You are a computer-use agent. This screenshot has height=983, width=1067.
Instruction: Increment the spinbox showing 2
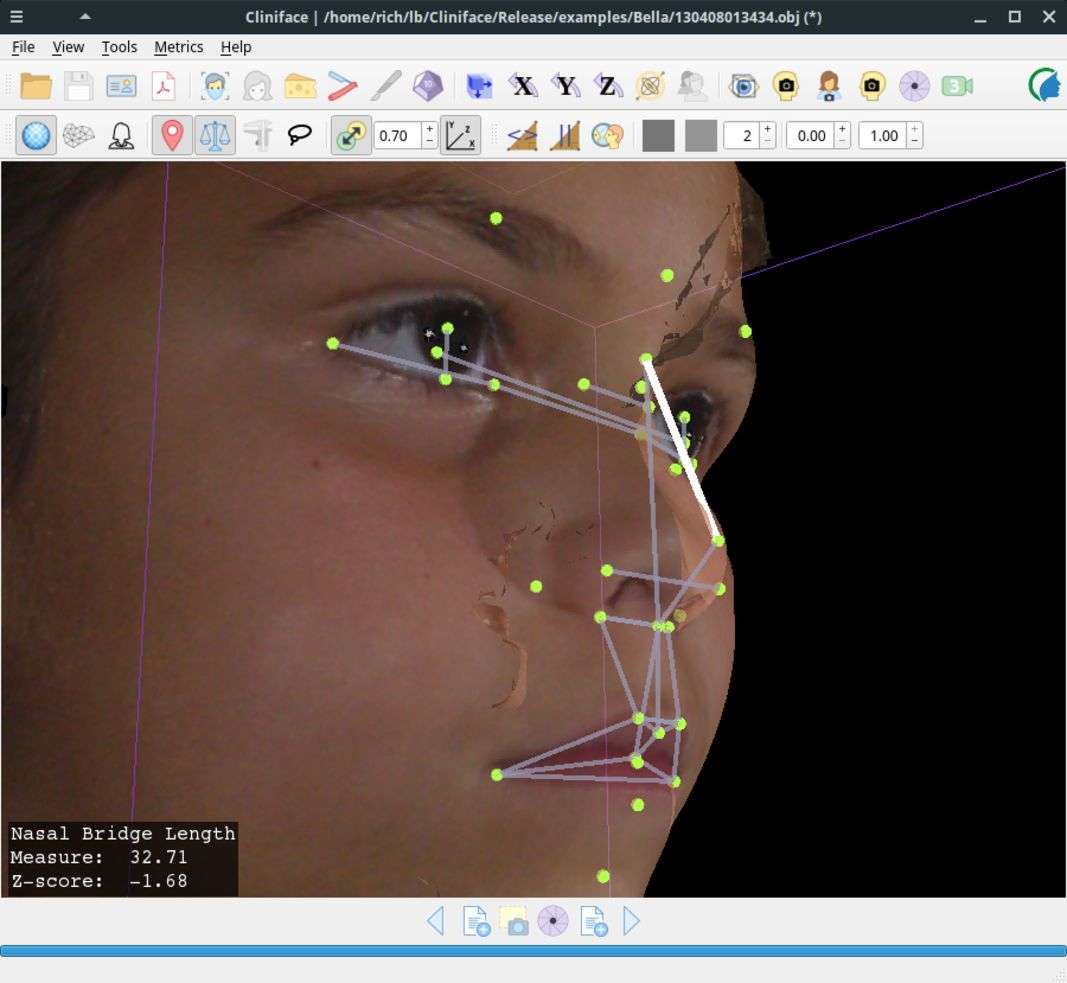click(767, 129)
